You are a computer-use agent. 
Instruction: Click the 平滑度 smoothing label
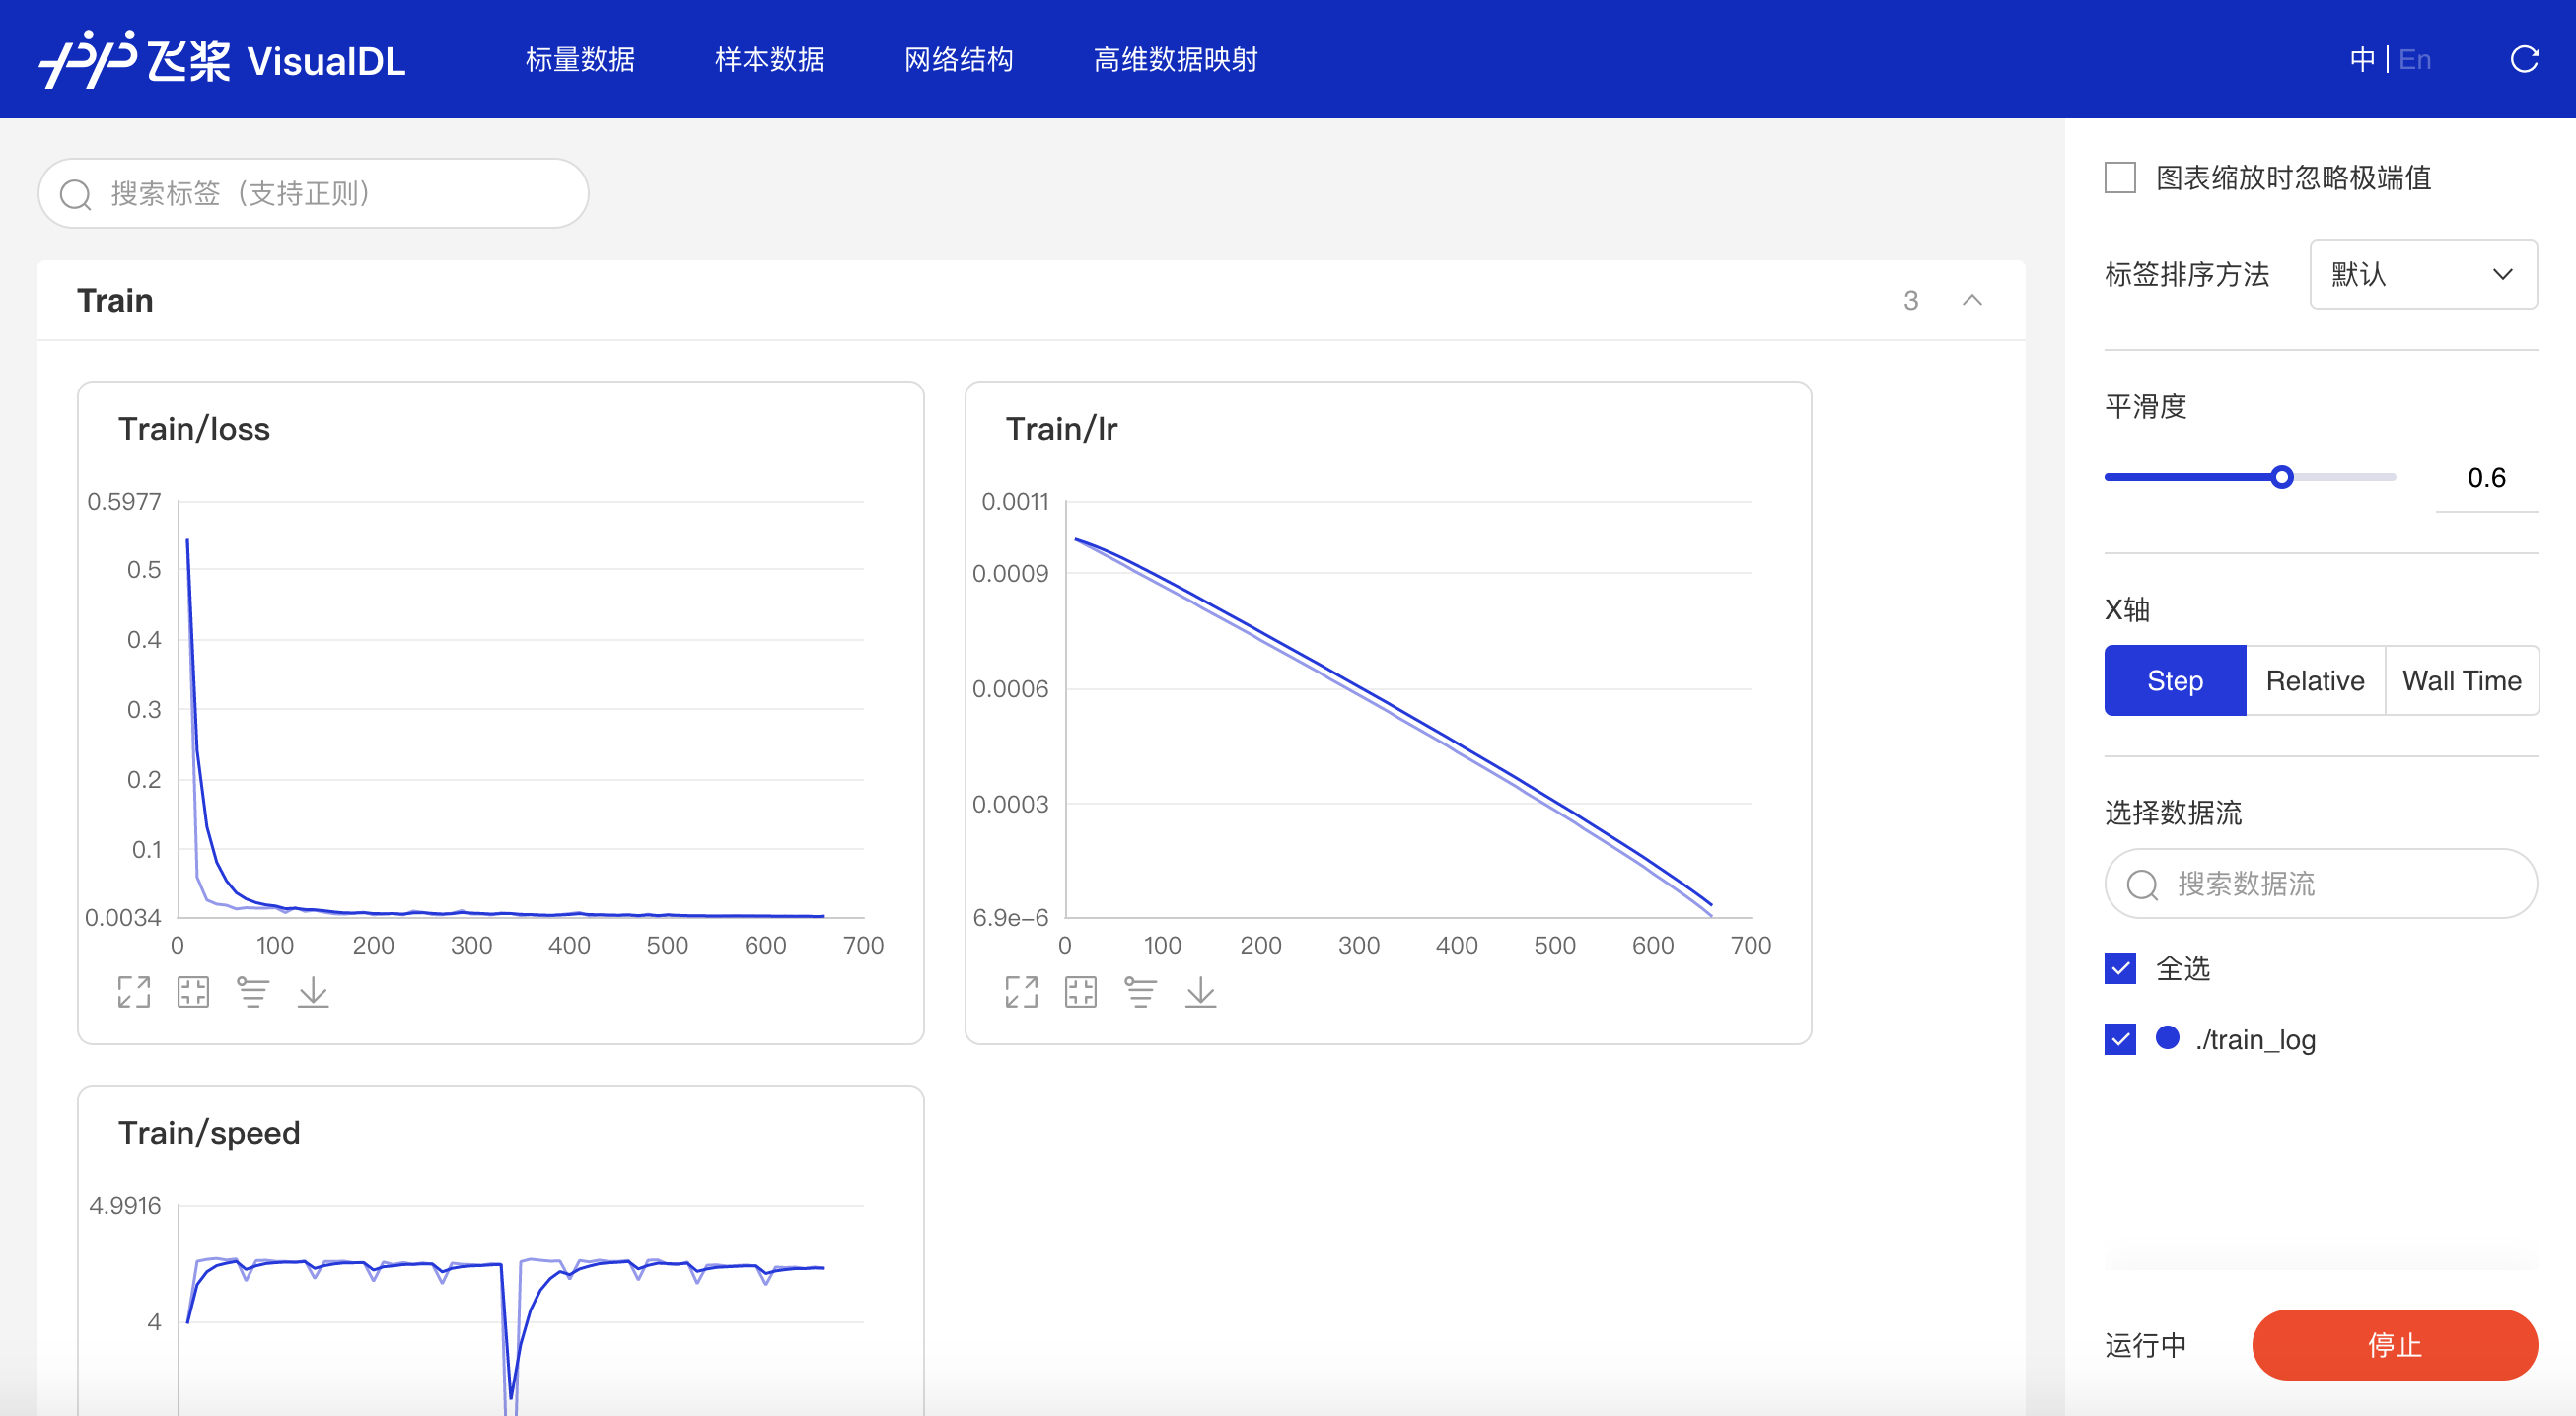coord(2145,407)
